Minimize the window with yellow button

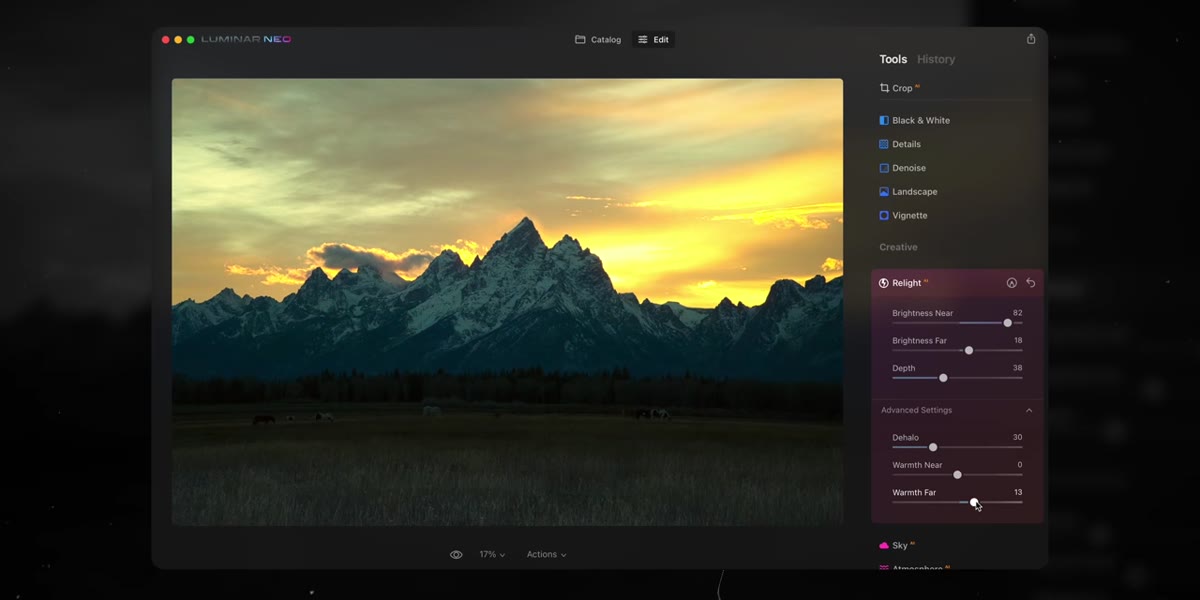click(x=178, y=40)
